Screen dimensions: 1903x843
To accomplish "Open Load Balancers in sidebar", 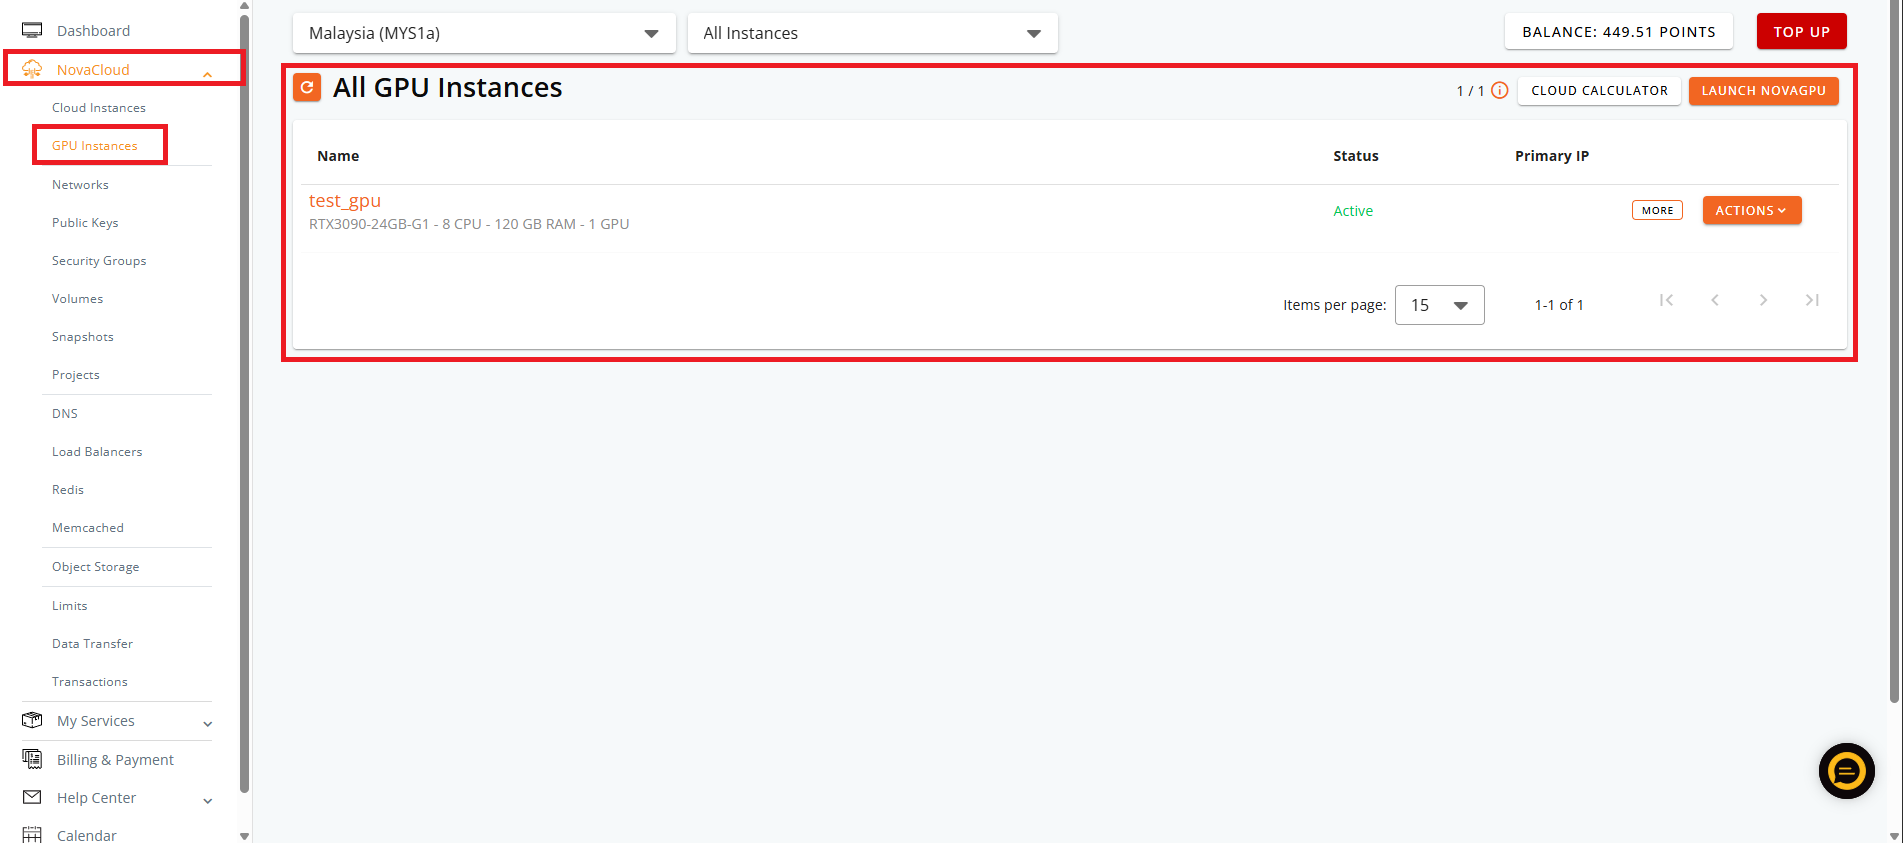I will pos(97,452).
